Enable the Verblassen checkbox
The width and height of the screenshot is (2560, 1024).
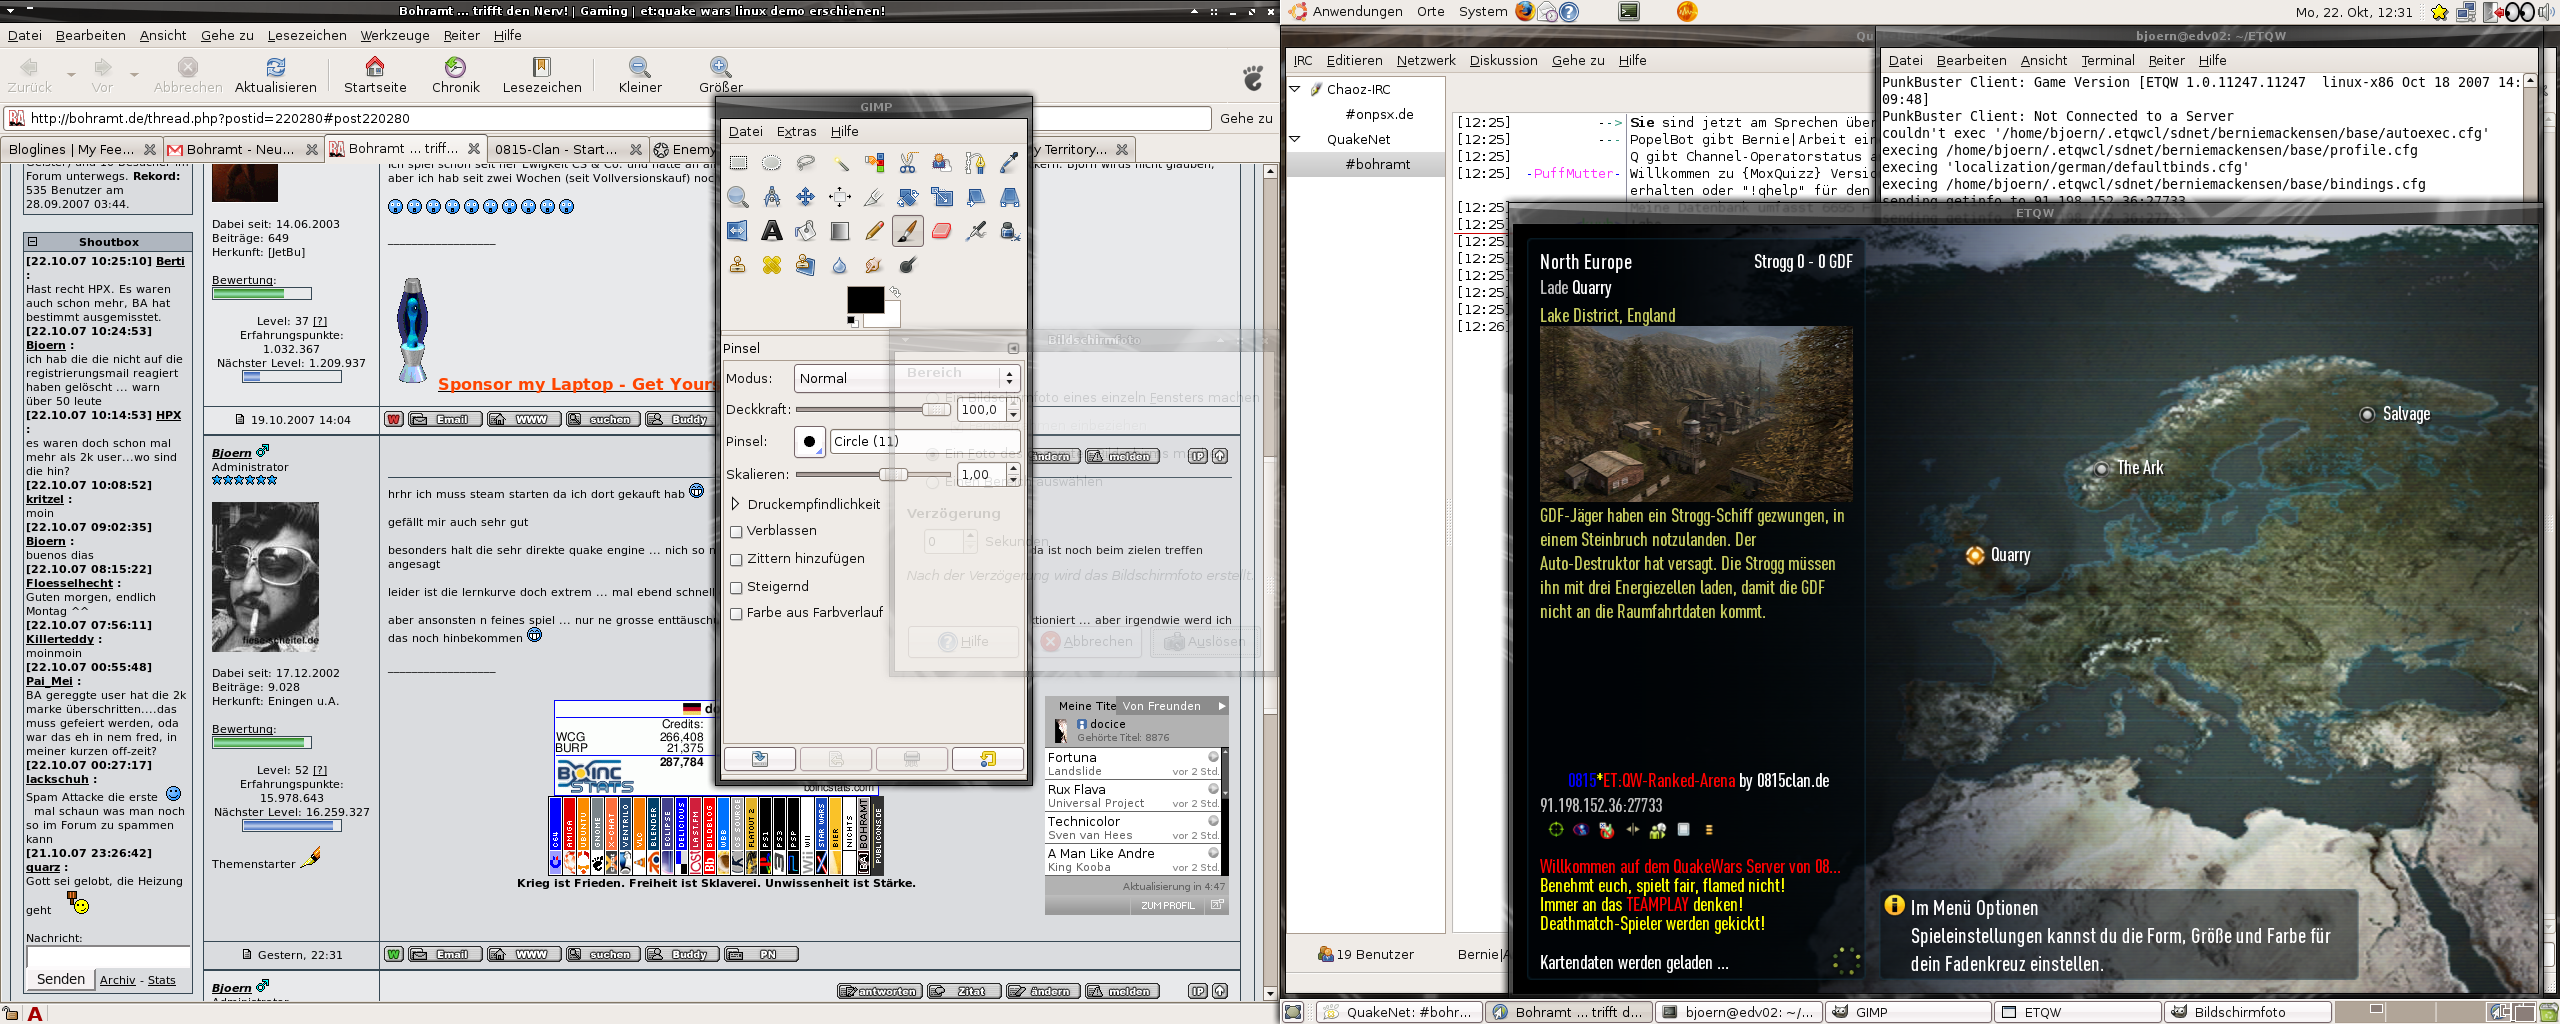pos(736,531)
